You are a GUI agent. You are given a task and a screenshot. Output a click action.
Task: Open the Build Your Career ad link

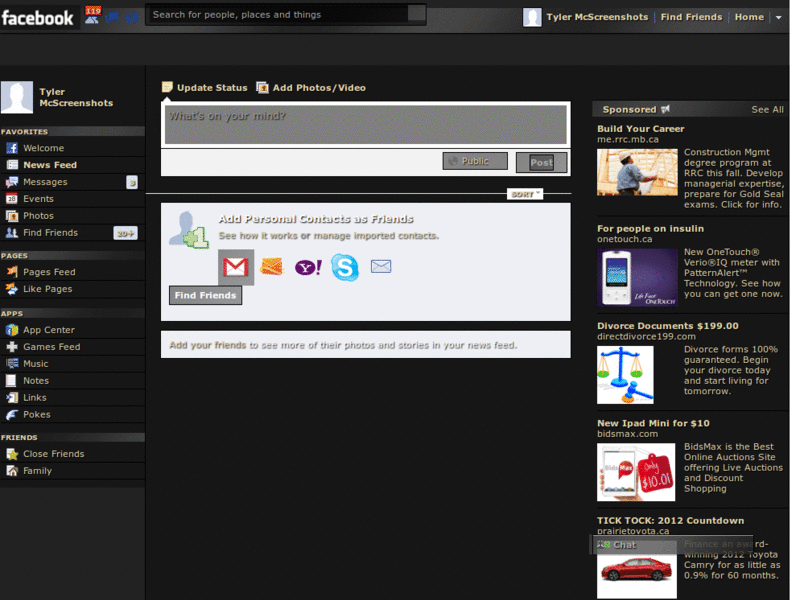[x=641, y=129]
